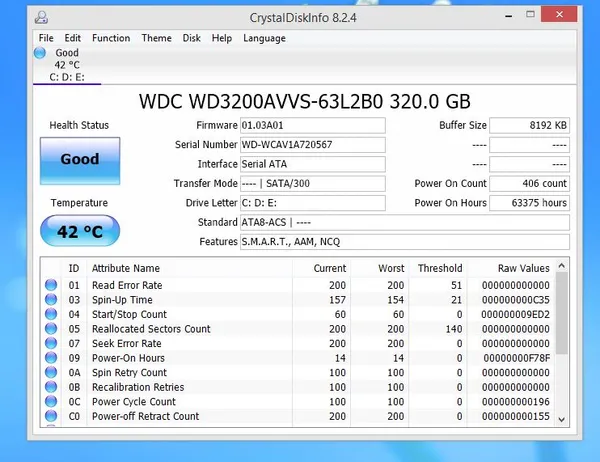This screenshot has width=600, height=462.
Task: Click the attribute list scrollbar thumb
Action: (561, 313)
